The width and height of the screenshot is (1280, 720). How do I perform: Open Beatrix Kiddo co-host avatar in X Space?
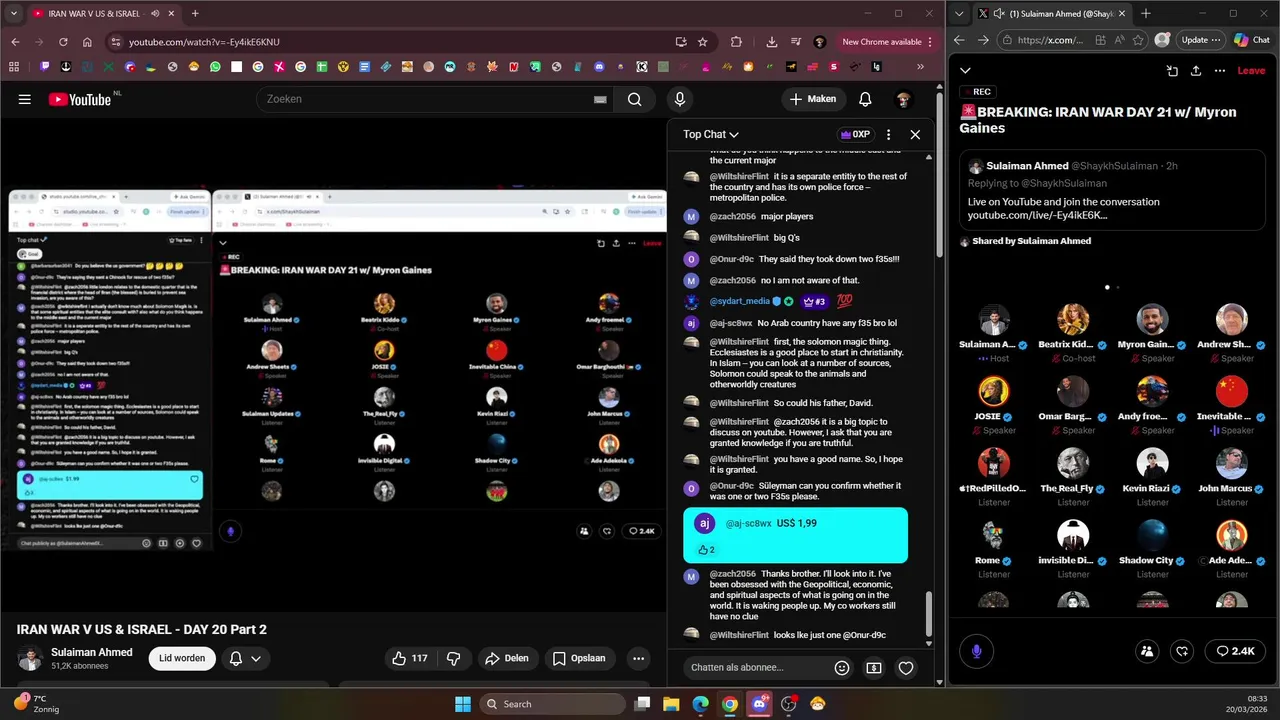(x=1073, y=320)
